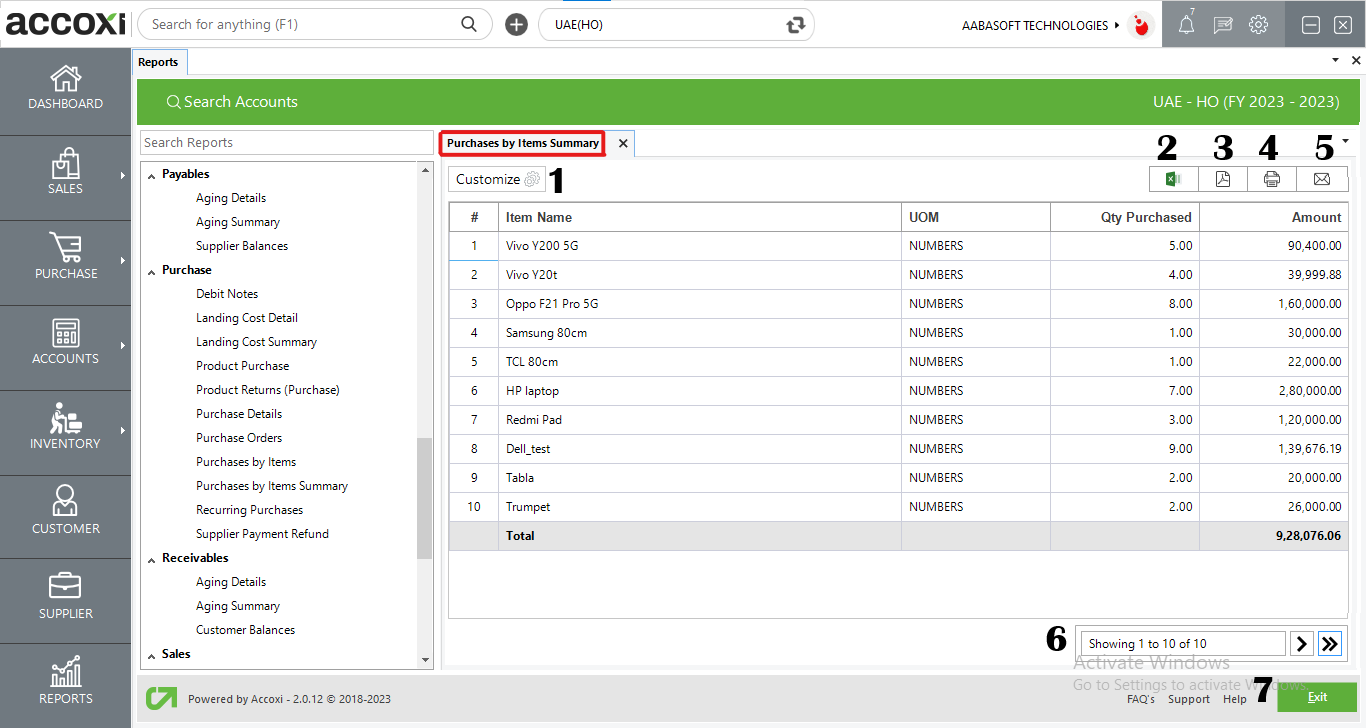Screen dimensions: 1366x728
Task: Open the settings gear in the top bar
Action: coord(1258,24)
